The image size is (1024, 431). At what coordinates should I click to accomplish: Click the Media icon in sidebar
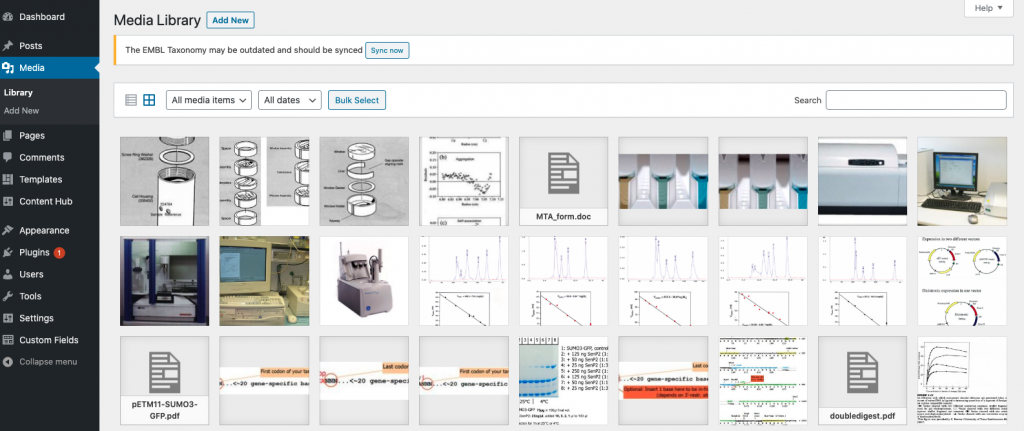pos(8,68)
